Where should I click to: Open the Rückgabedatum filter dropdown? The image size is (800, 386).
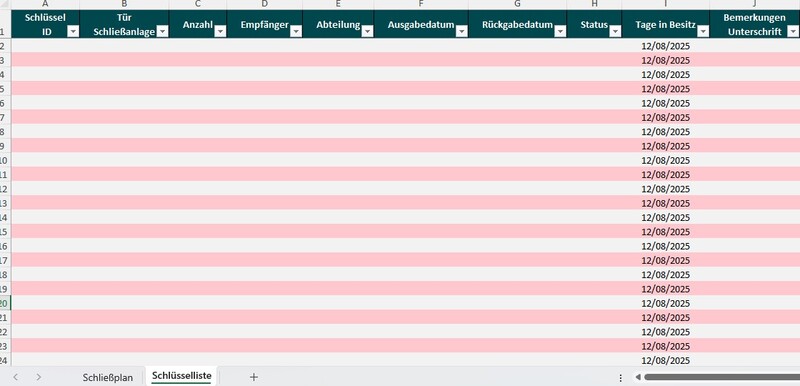(x=560, y=32)
